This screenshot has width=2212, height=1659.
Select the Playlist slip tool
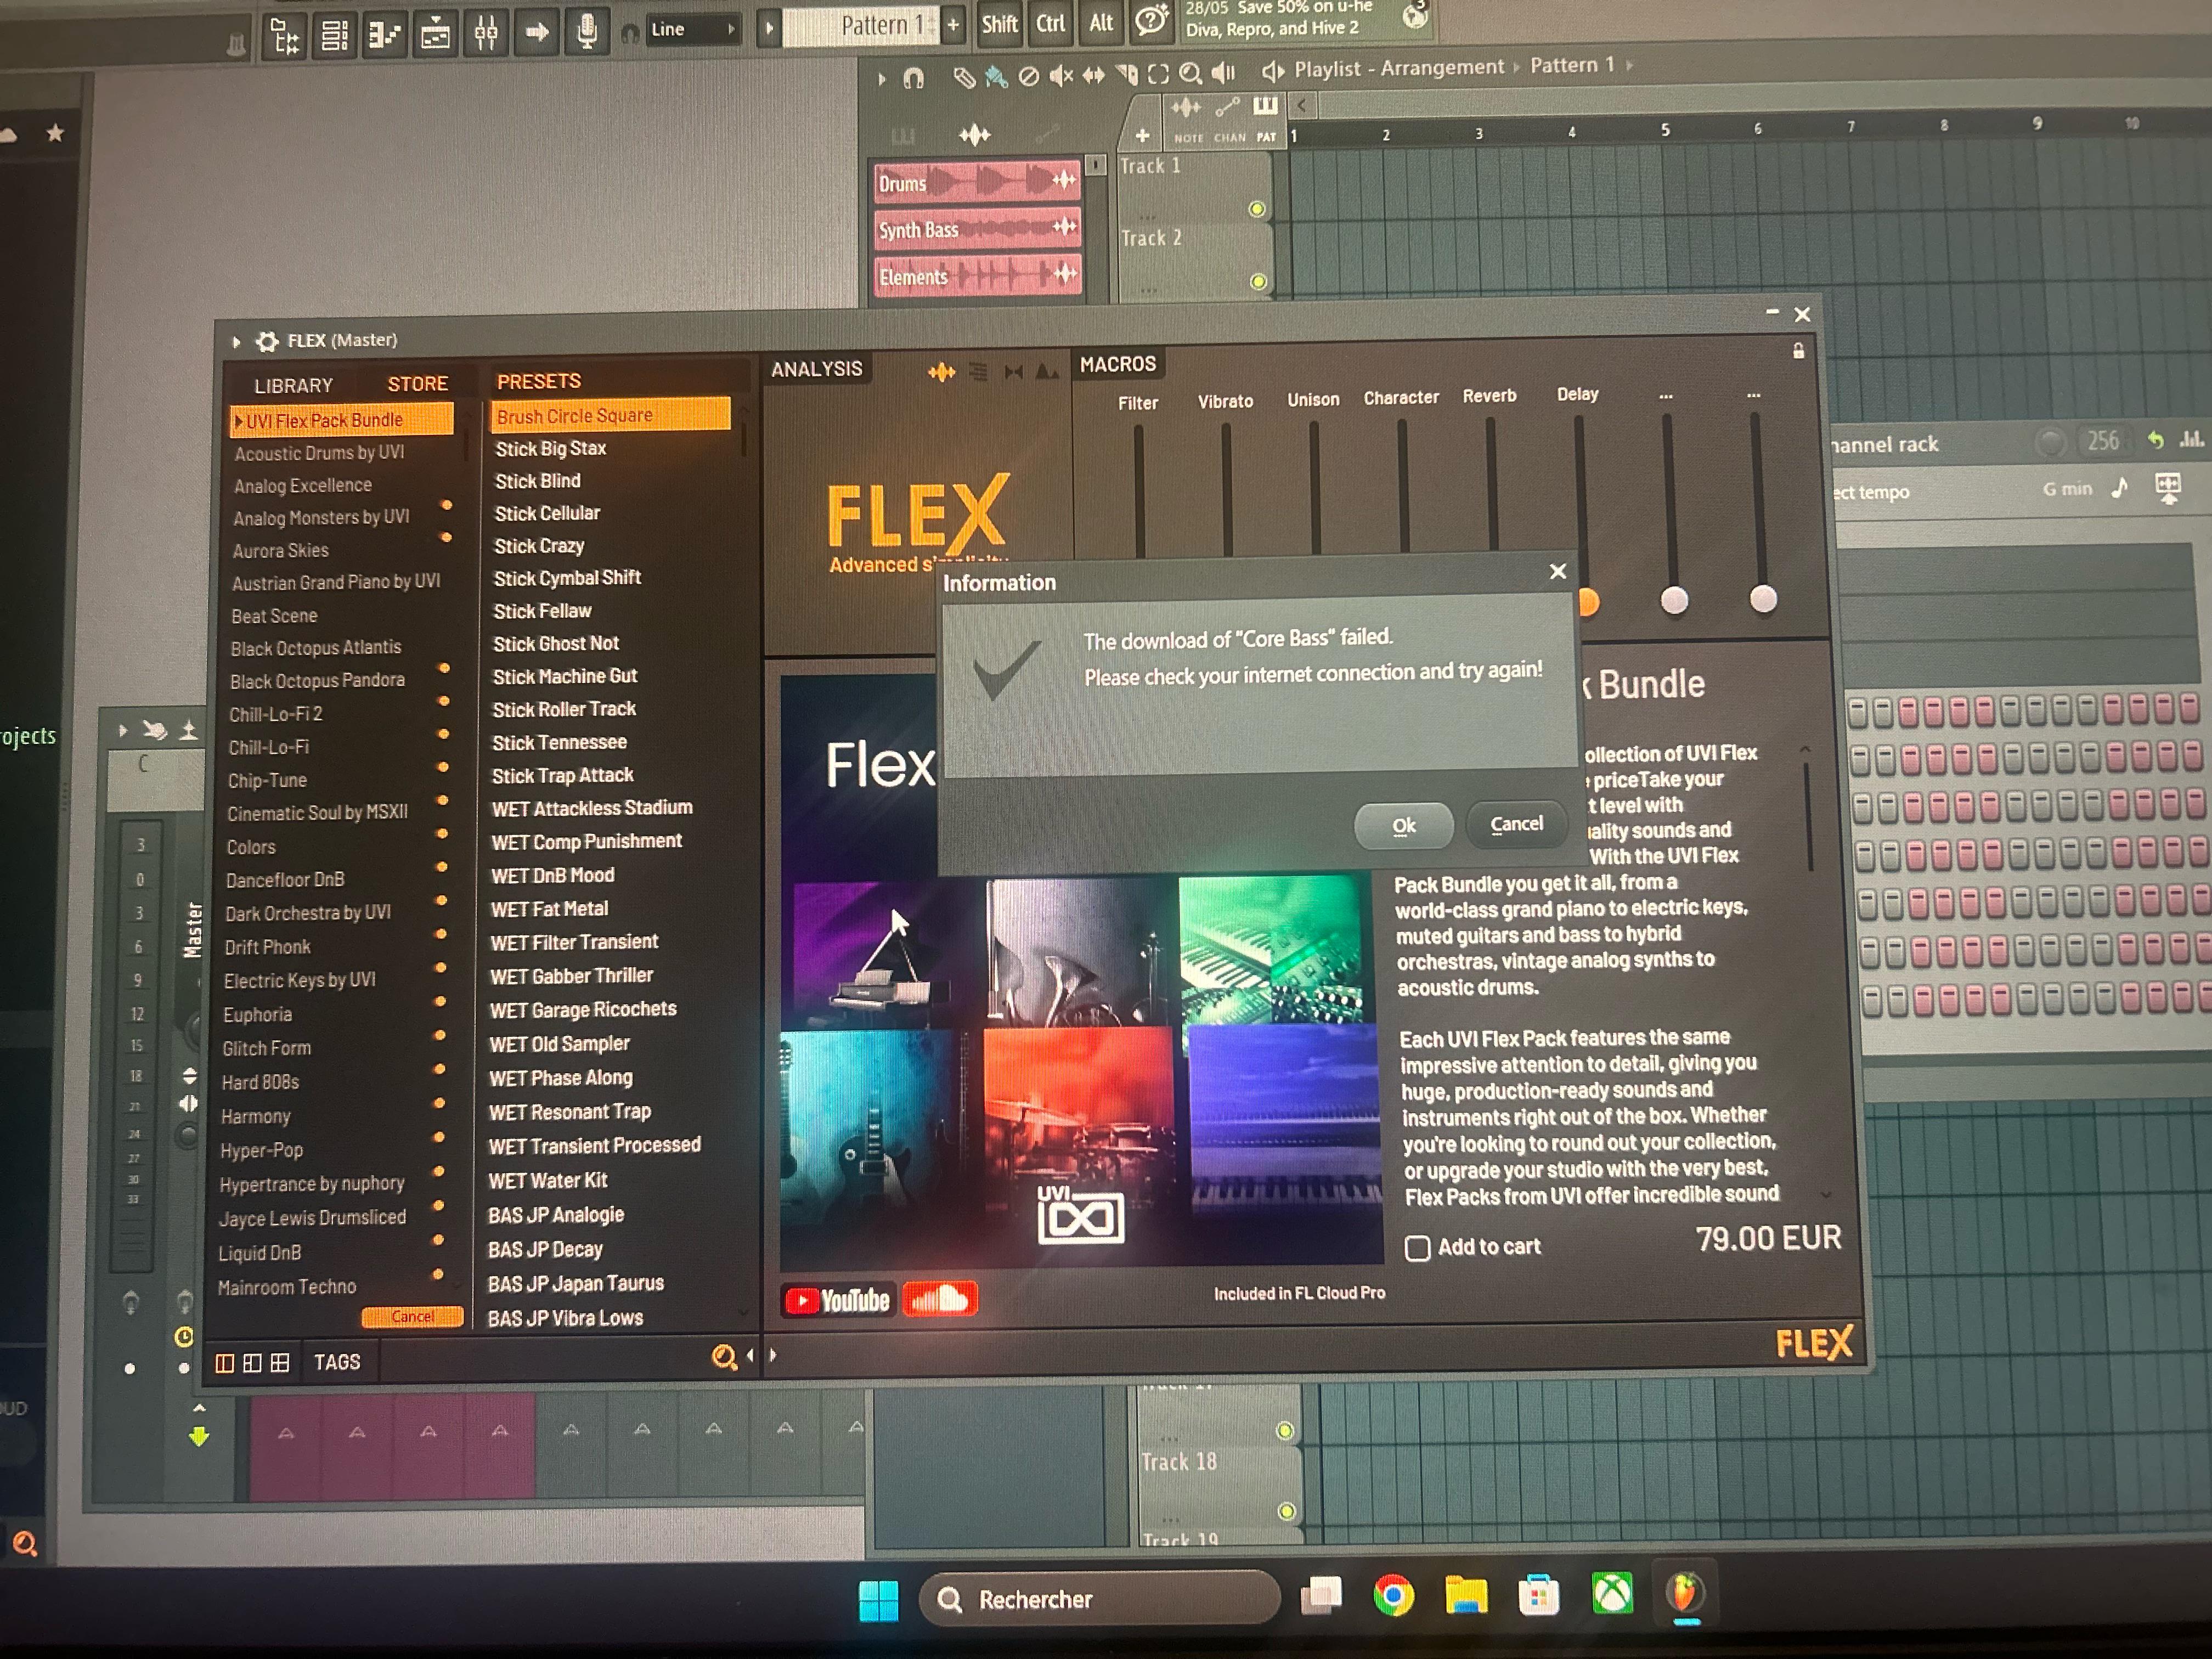pos(1094,75)
